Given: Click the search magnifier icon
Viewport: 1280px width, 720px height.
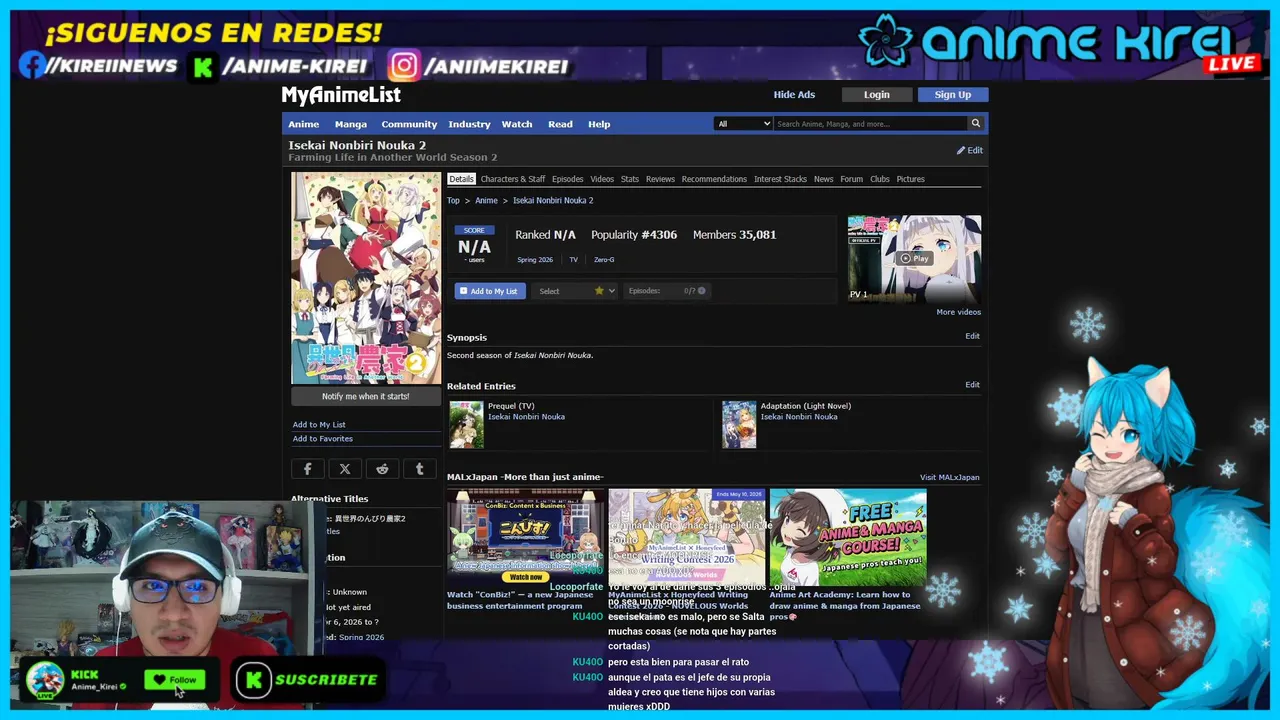Looking at the screenshot, I should coord(975,124).
